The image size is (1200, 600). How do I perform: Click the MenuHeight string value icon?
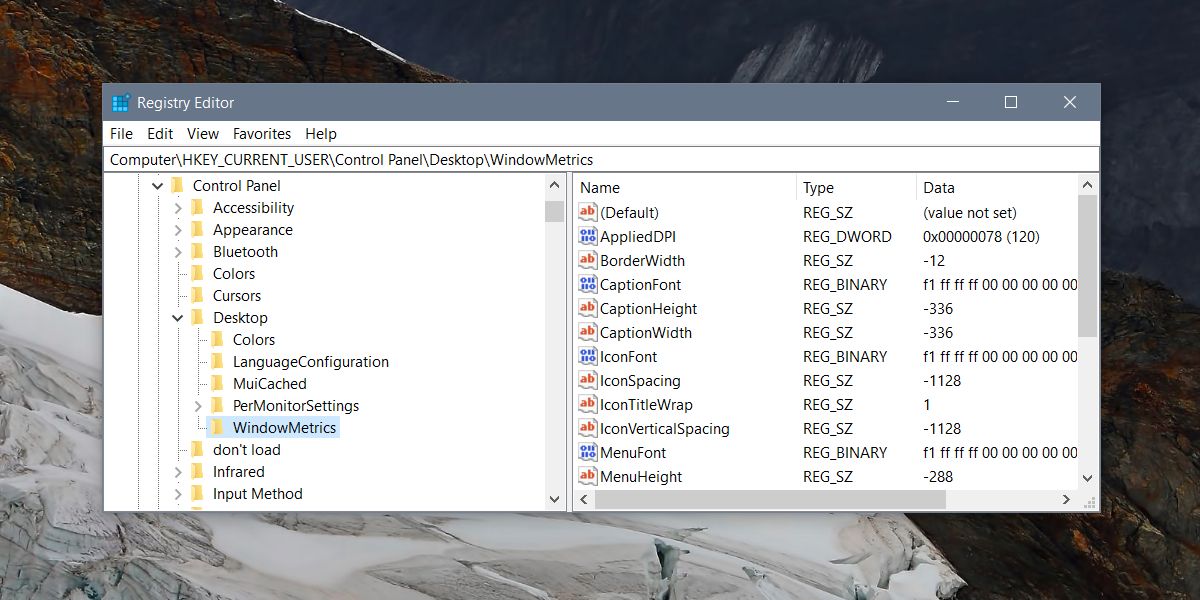click(x=587, y=476)
